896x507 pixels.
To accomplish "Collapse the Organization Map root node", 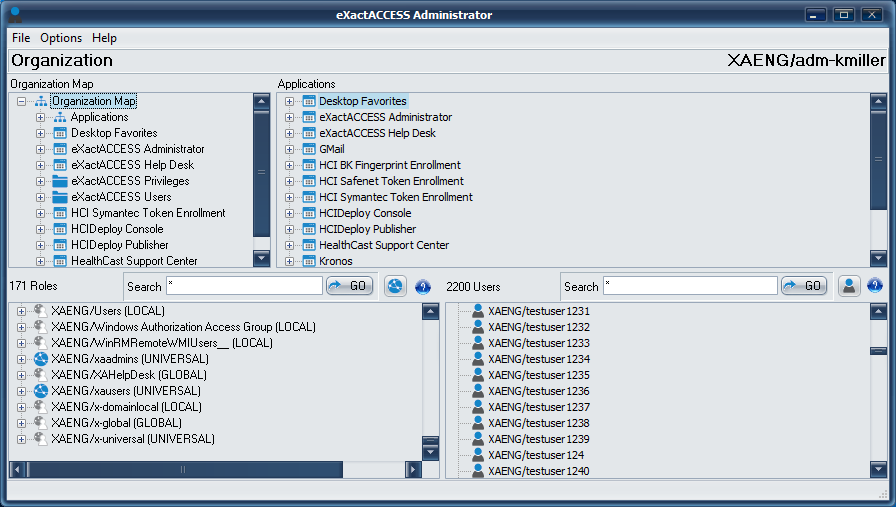I will coord(21,101).
